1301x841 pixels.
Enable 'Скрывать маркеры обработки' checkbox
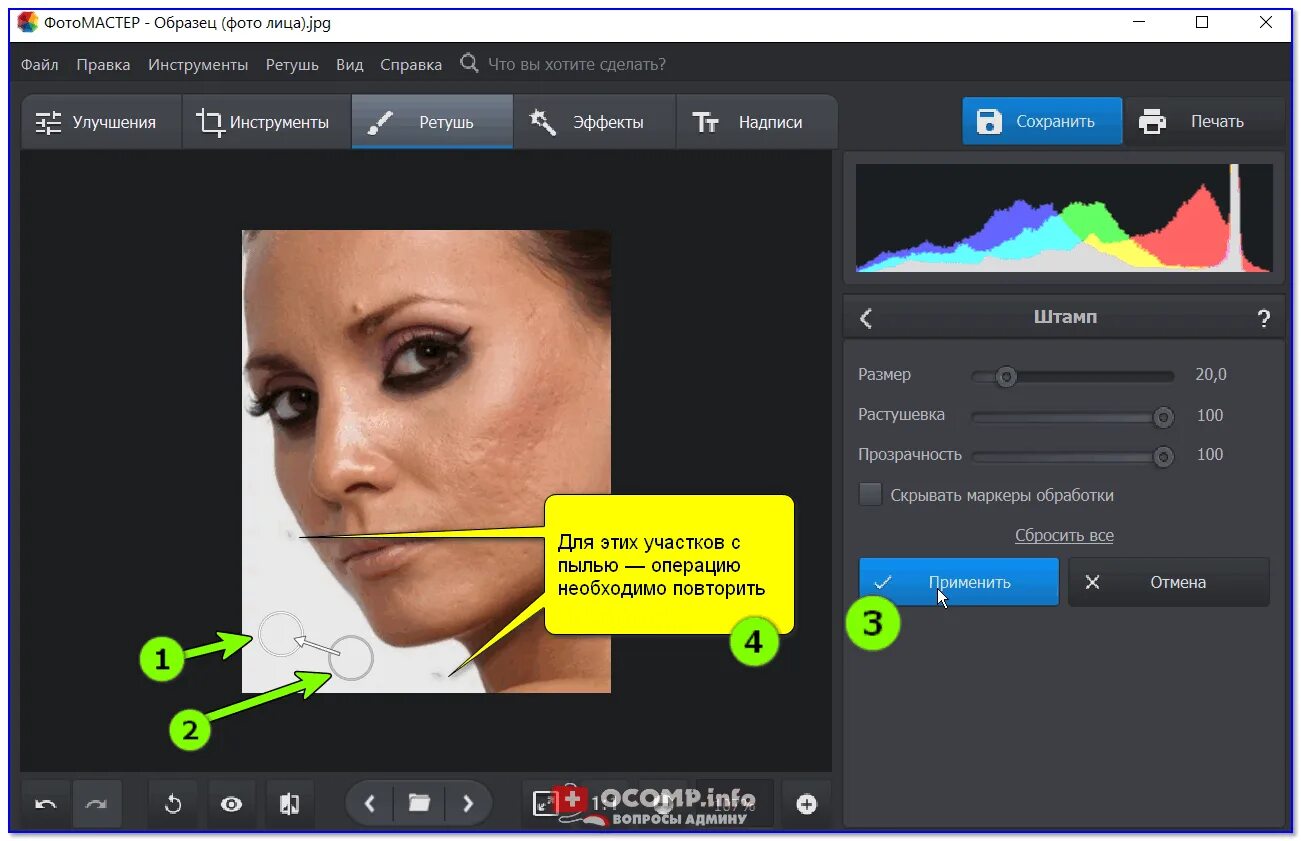[x=871, y=494]
